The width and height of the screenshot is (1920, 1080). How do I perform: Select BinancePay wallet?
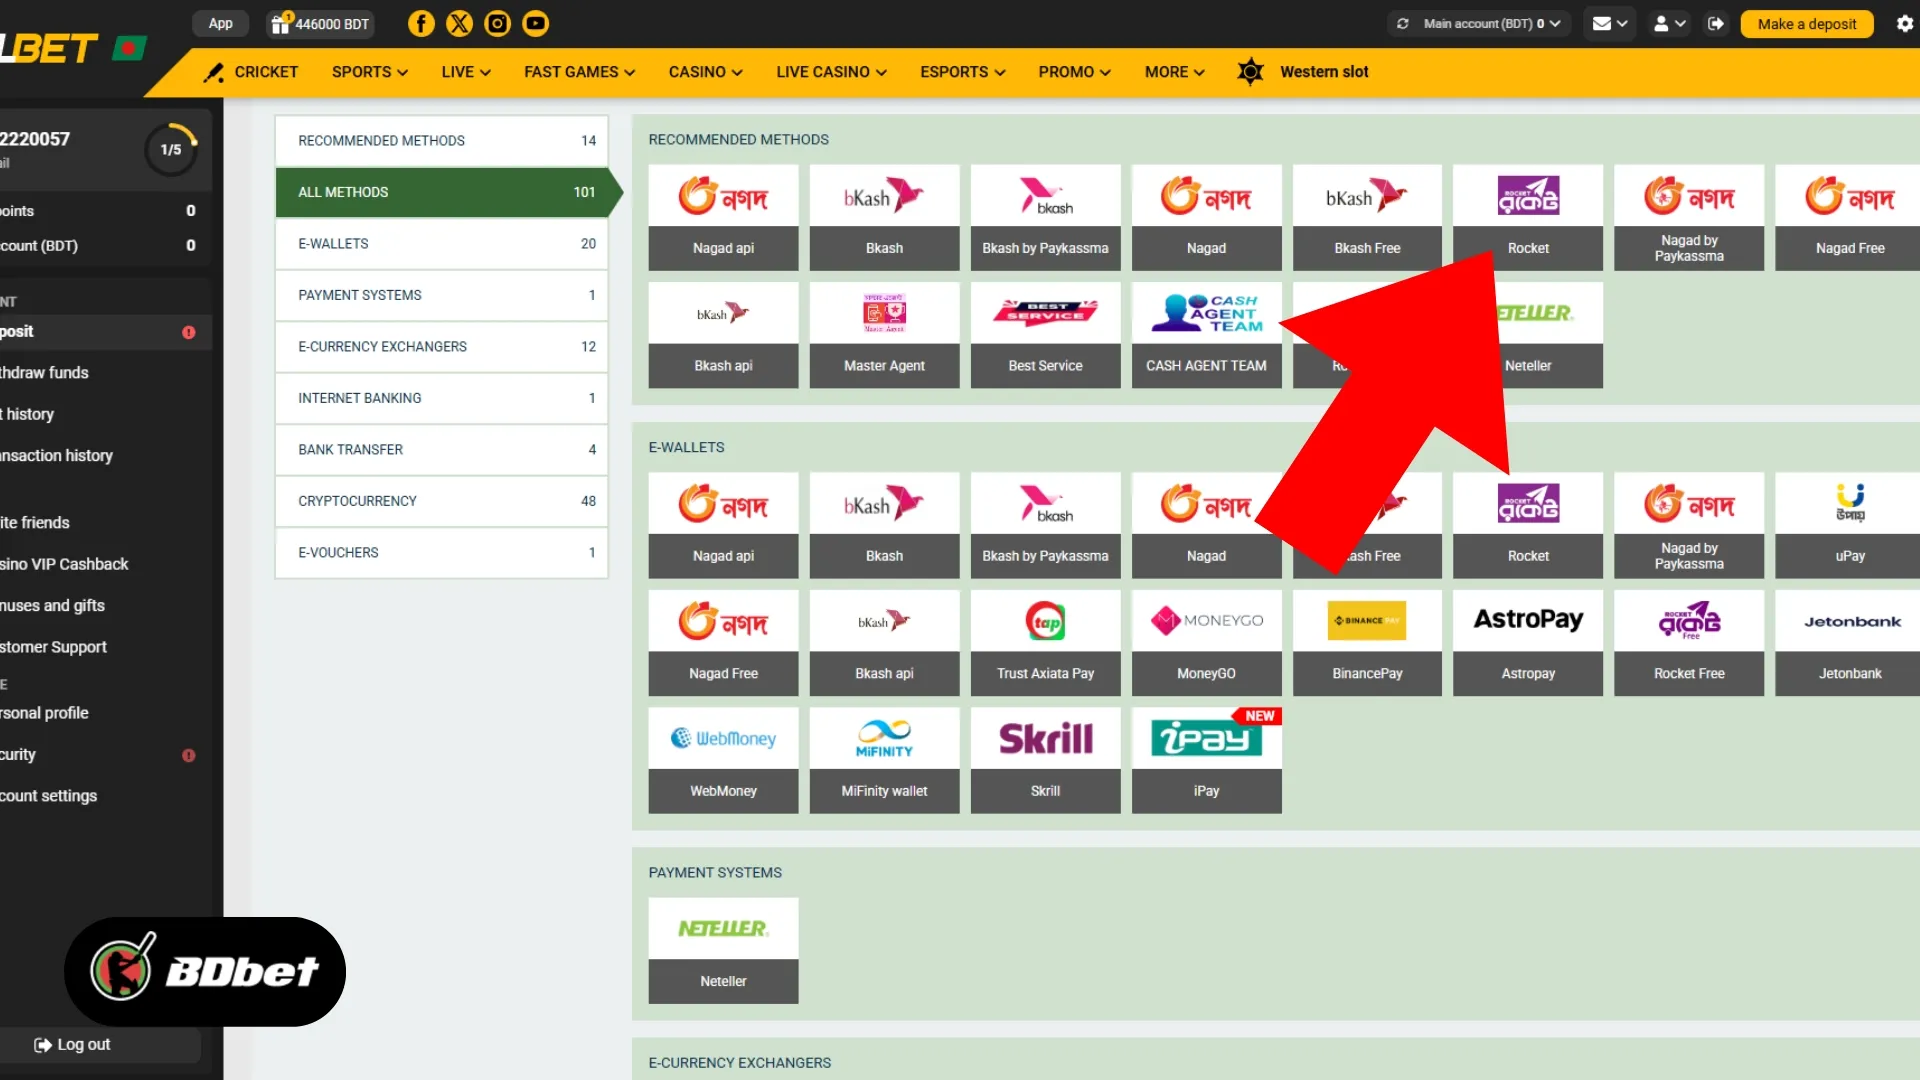[1367, 643]
